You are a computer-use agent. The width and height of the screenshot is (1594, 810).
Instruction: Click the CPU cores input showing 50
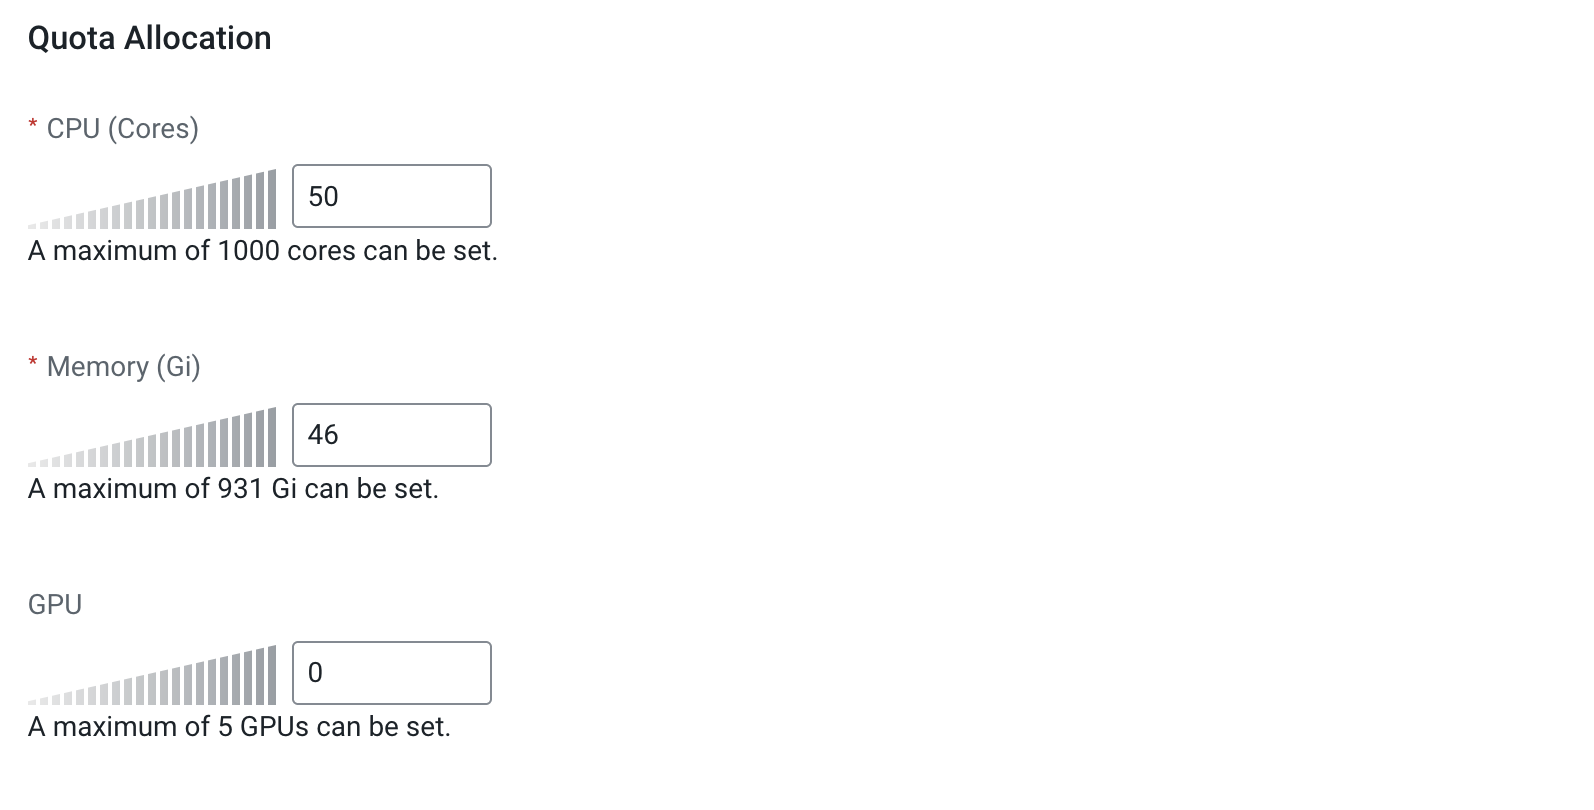coord(391,196)
